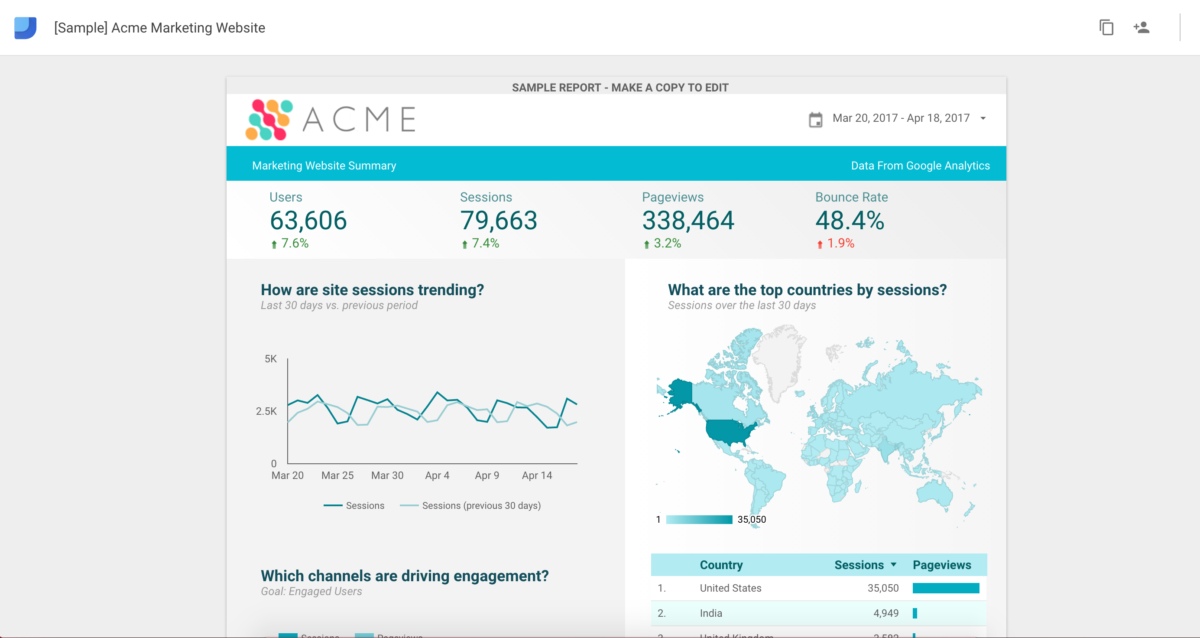Click Sample Report make a copy header
Screen dimensions: 1200x638
pyautogui.click(x=620, y=88)
